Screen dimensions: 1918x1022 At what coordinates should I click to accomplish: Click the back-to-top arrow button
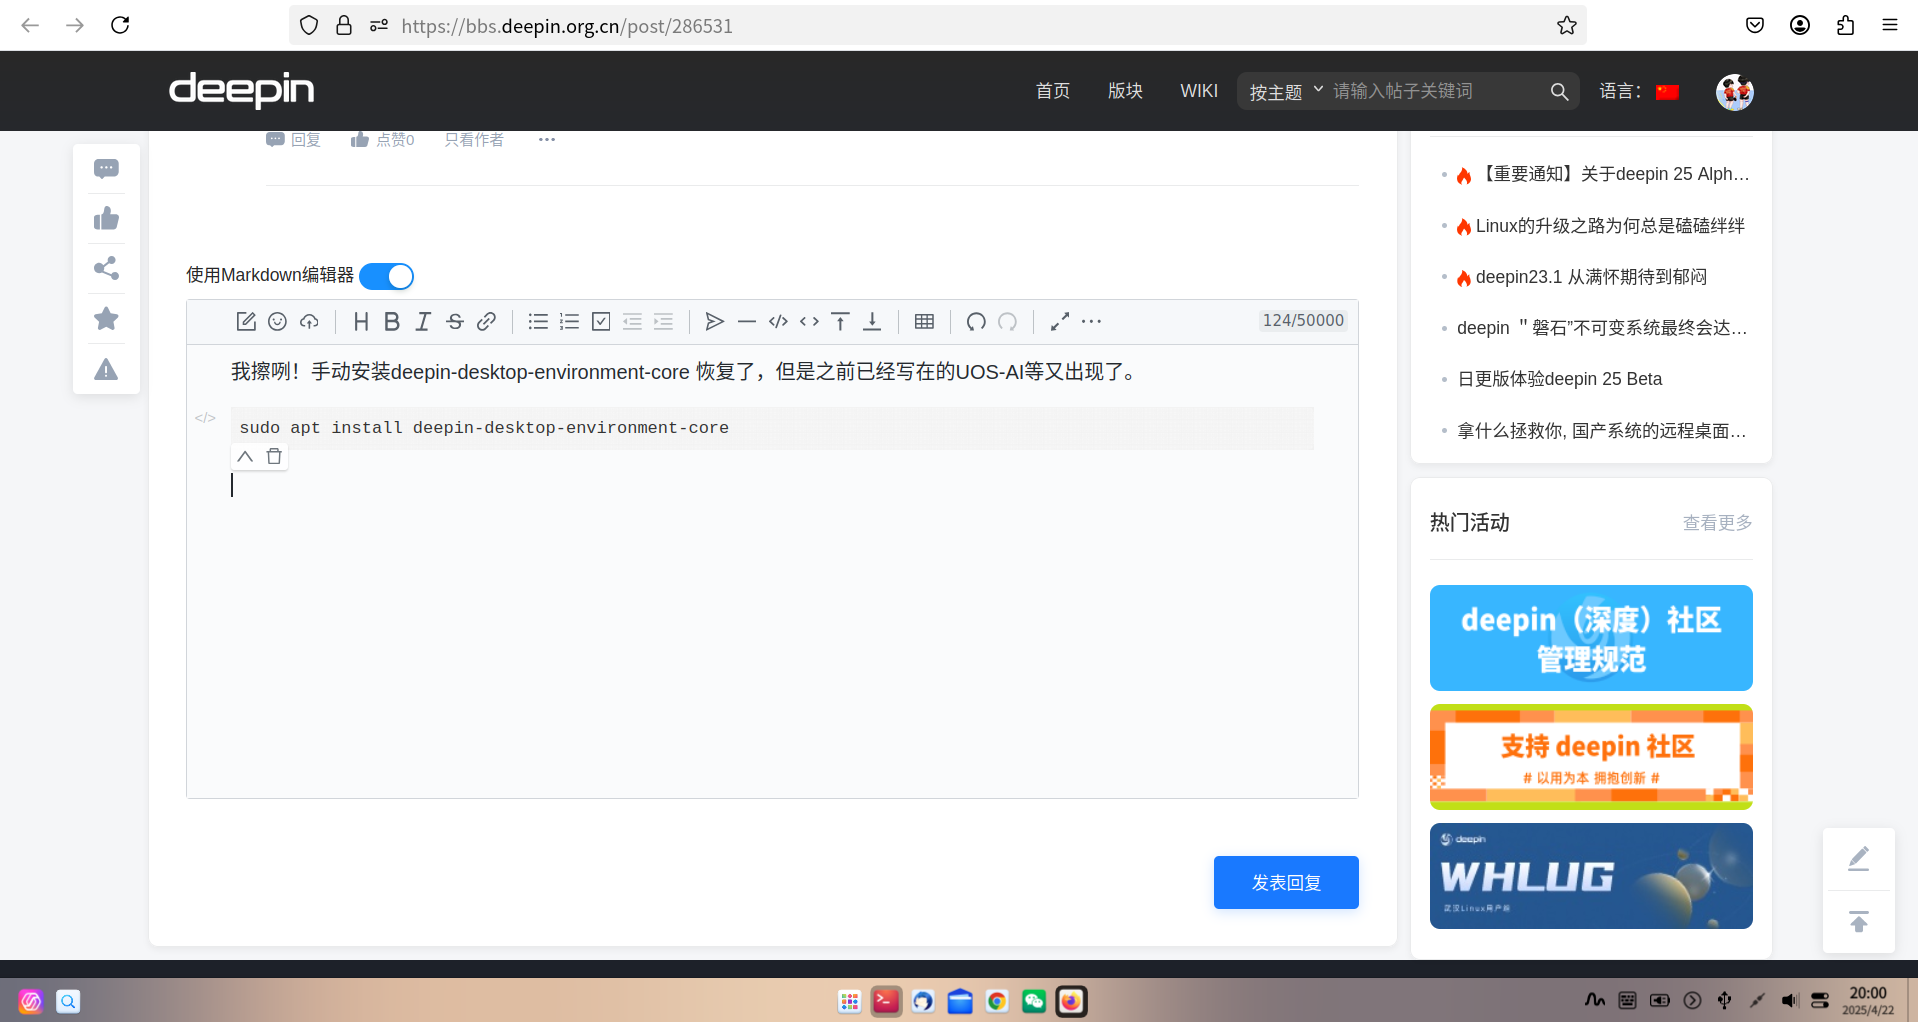(1858, 922)
